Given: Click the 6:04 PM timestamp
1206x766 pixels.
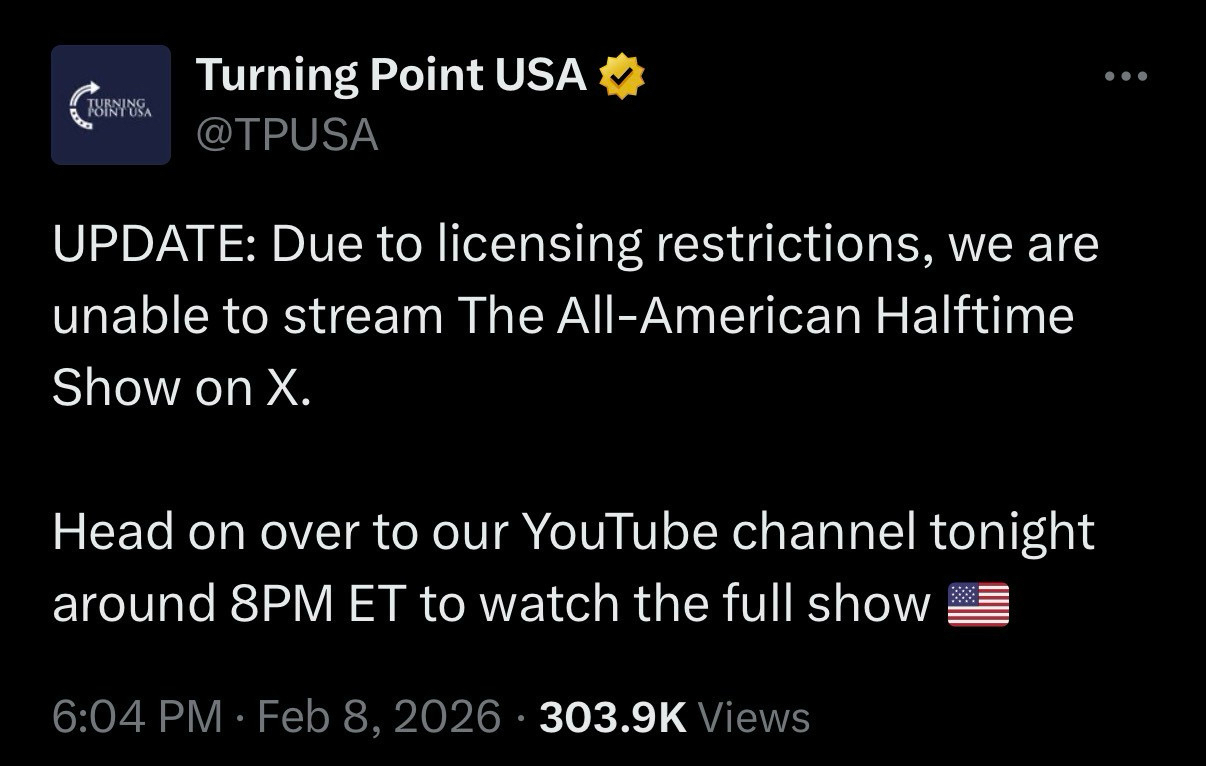Looking at the screenshot, I should pyautogui.click(x=137, y=716).
